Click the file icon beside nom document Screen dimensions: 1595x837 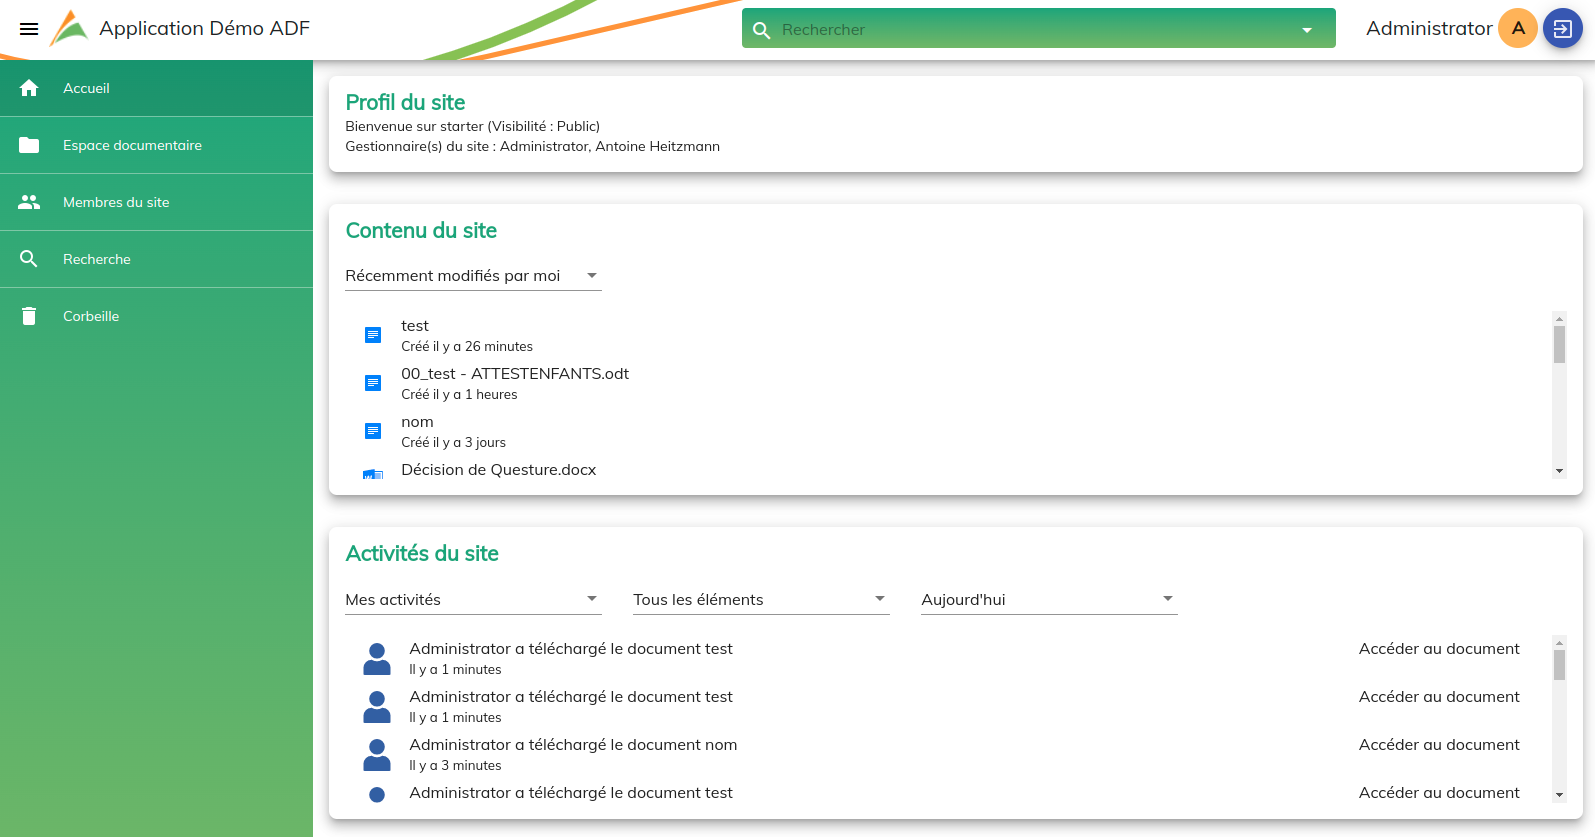pyautogui.click(x=373, y=431)
